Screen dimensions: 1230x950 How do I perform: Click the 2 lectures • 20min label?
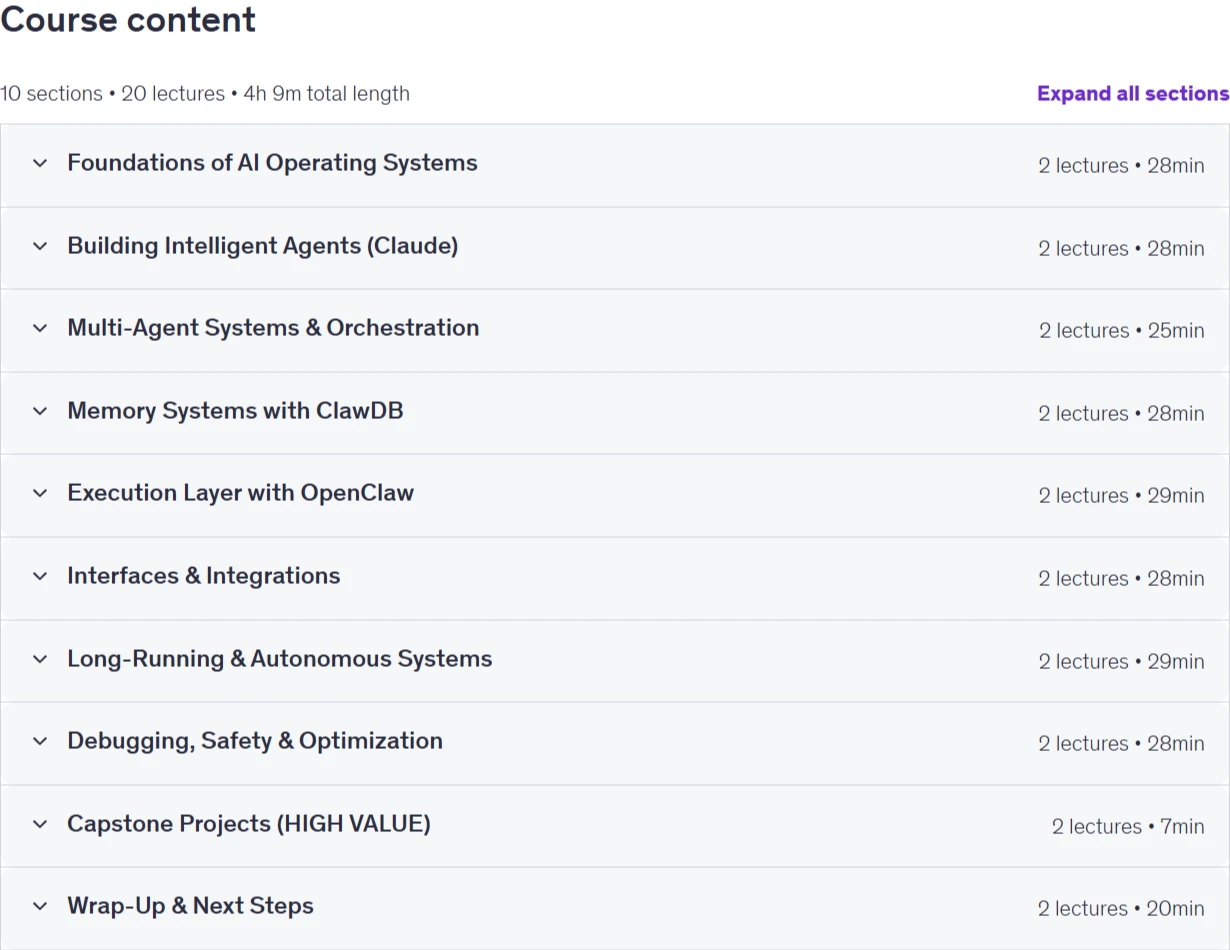[x=1121, y=909]
